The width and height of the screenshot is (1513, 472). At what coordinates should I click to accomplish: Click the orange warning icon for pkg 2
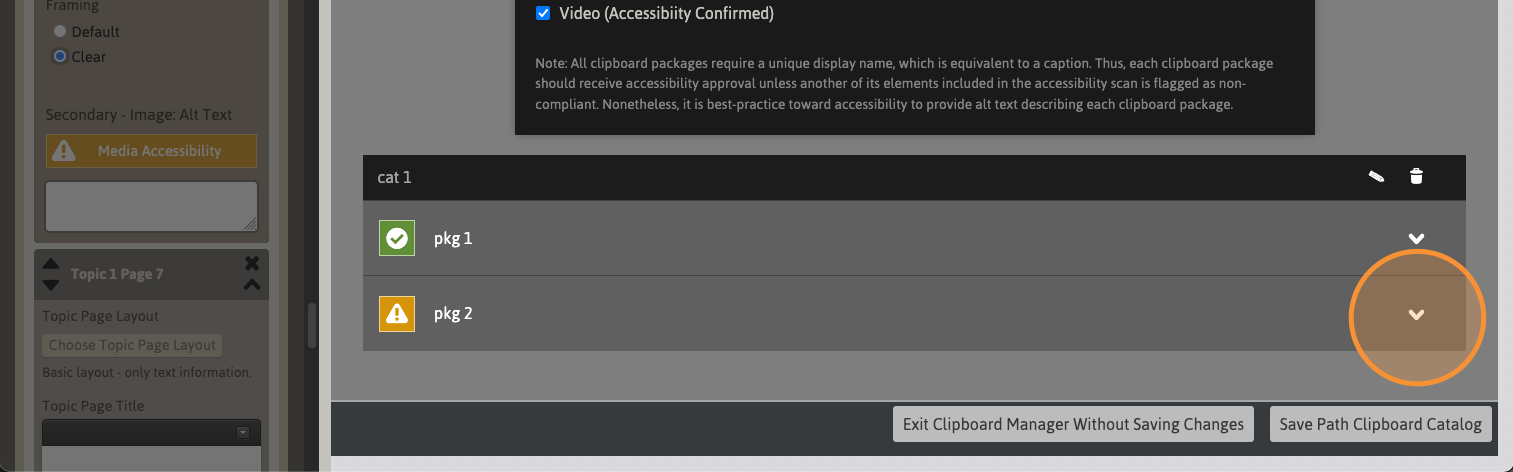pos(397,314)
